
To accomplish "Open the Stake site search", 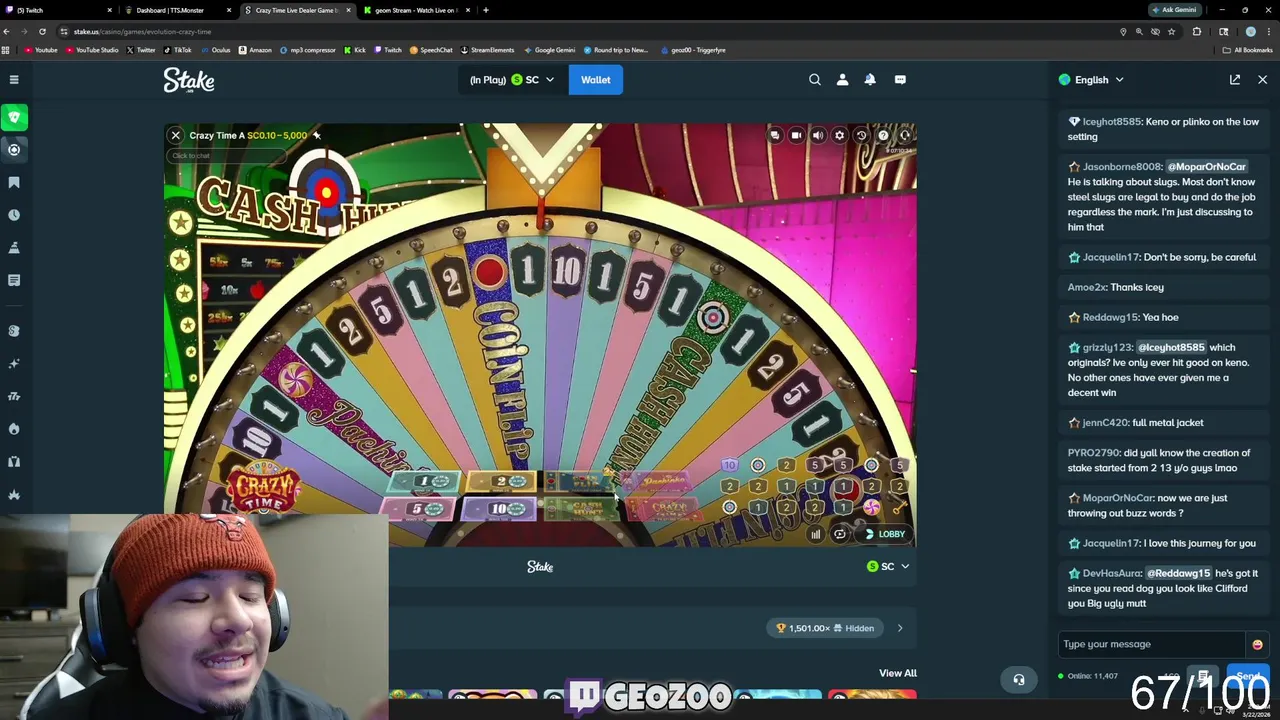I will pyautogui.click(x=815, y=80).
